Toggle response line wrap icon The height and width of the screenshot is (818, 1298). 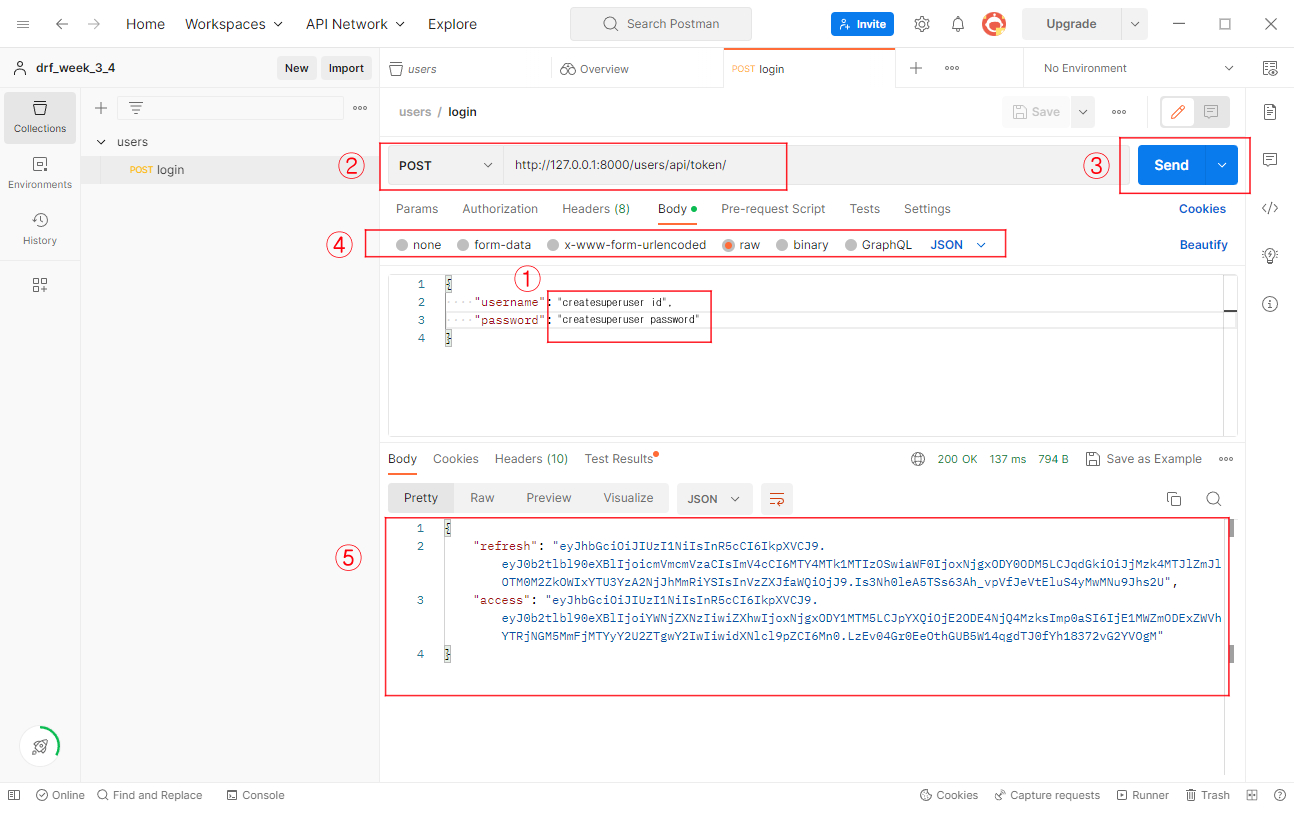coord(777,499)
